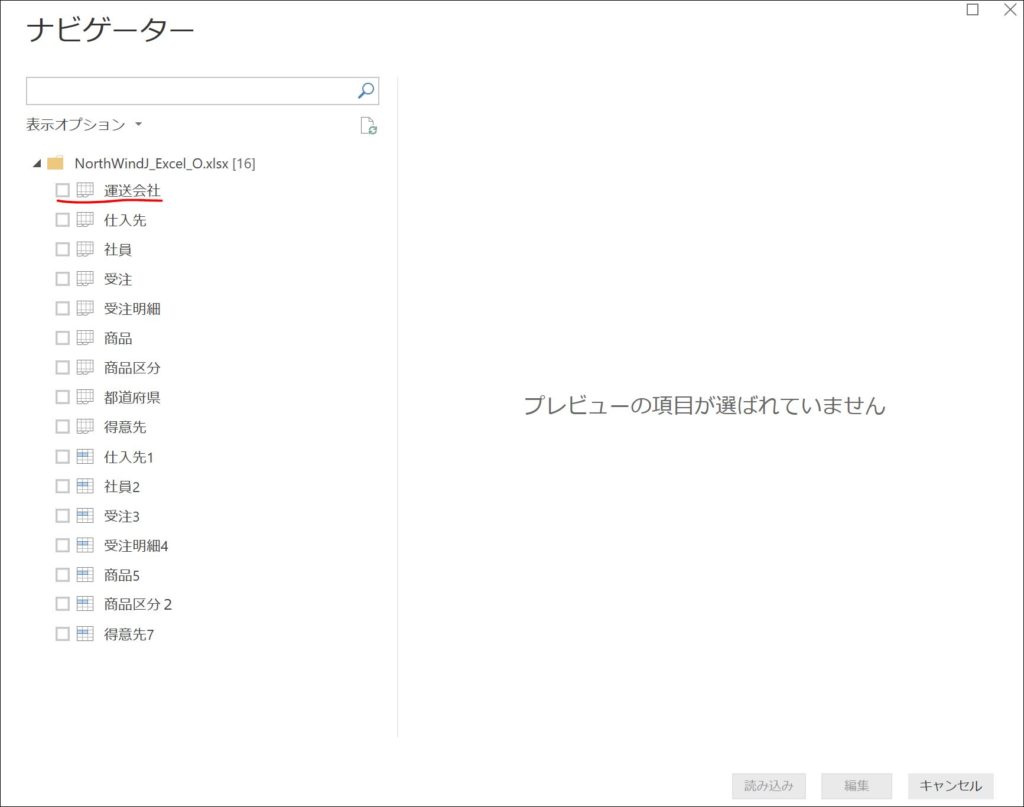The height and width of the screenshot is (807, 1024).
Task: Select the 商品区分 2 table name
Action: (138, 605)
